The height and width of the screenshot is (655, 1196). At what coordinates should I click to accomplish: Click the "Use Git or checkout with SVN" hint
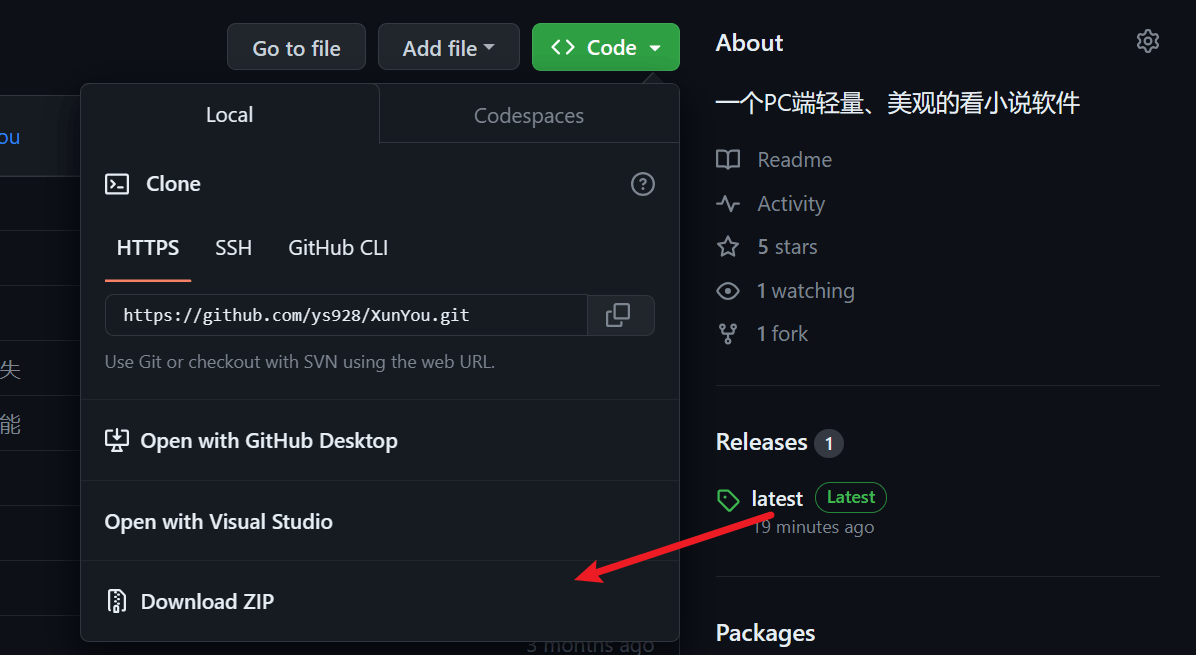(x=300, y=361)
